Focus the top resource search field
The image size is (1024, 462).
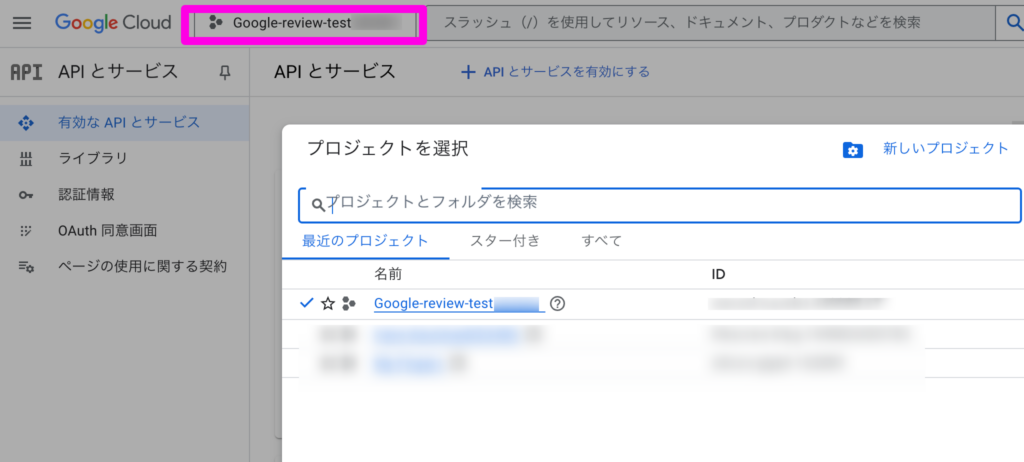click(711, 23)
